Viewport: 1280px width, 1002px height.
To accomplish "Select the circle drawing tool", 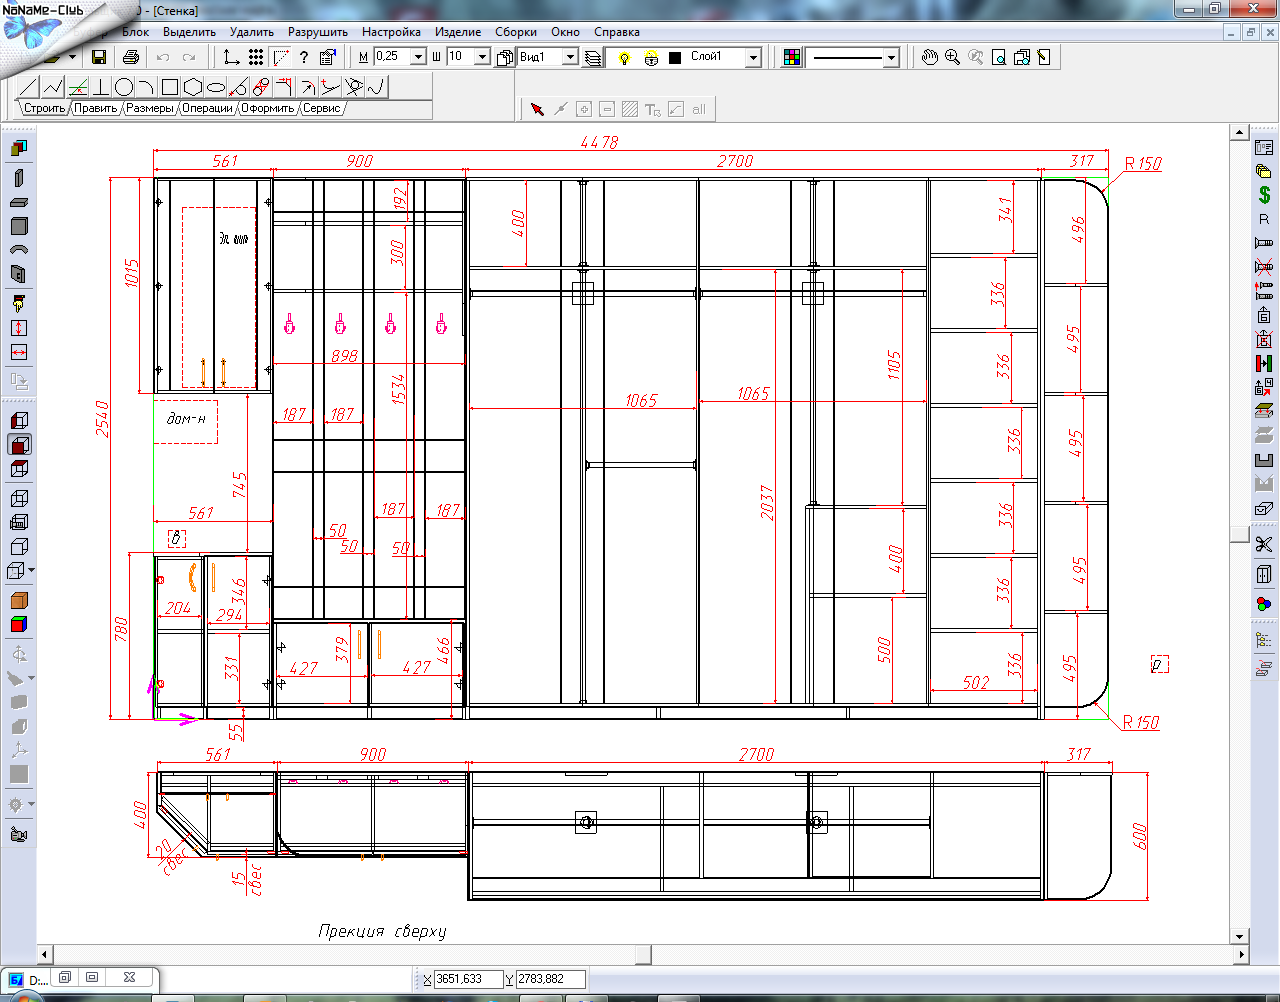I will 124,87.
